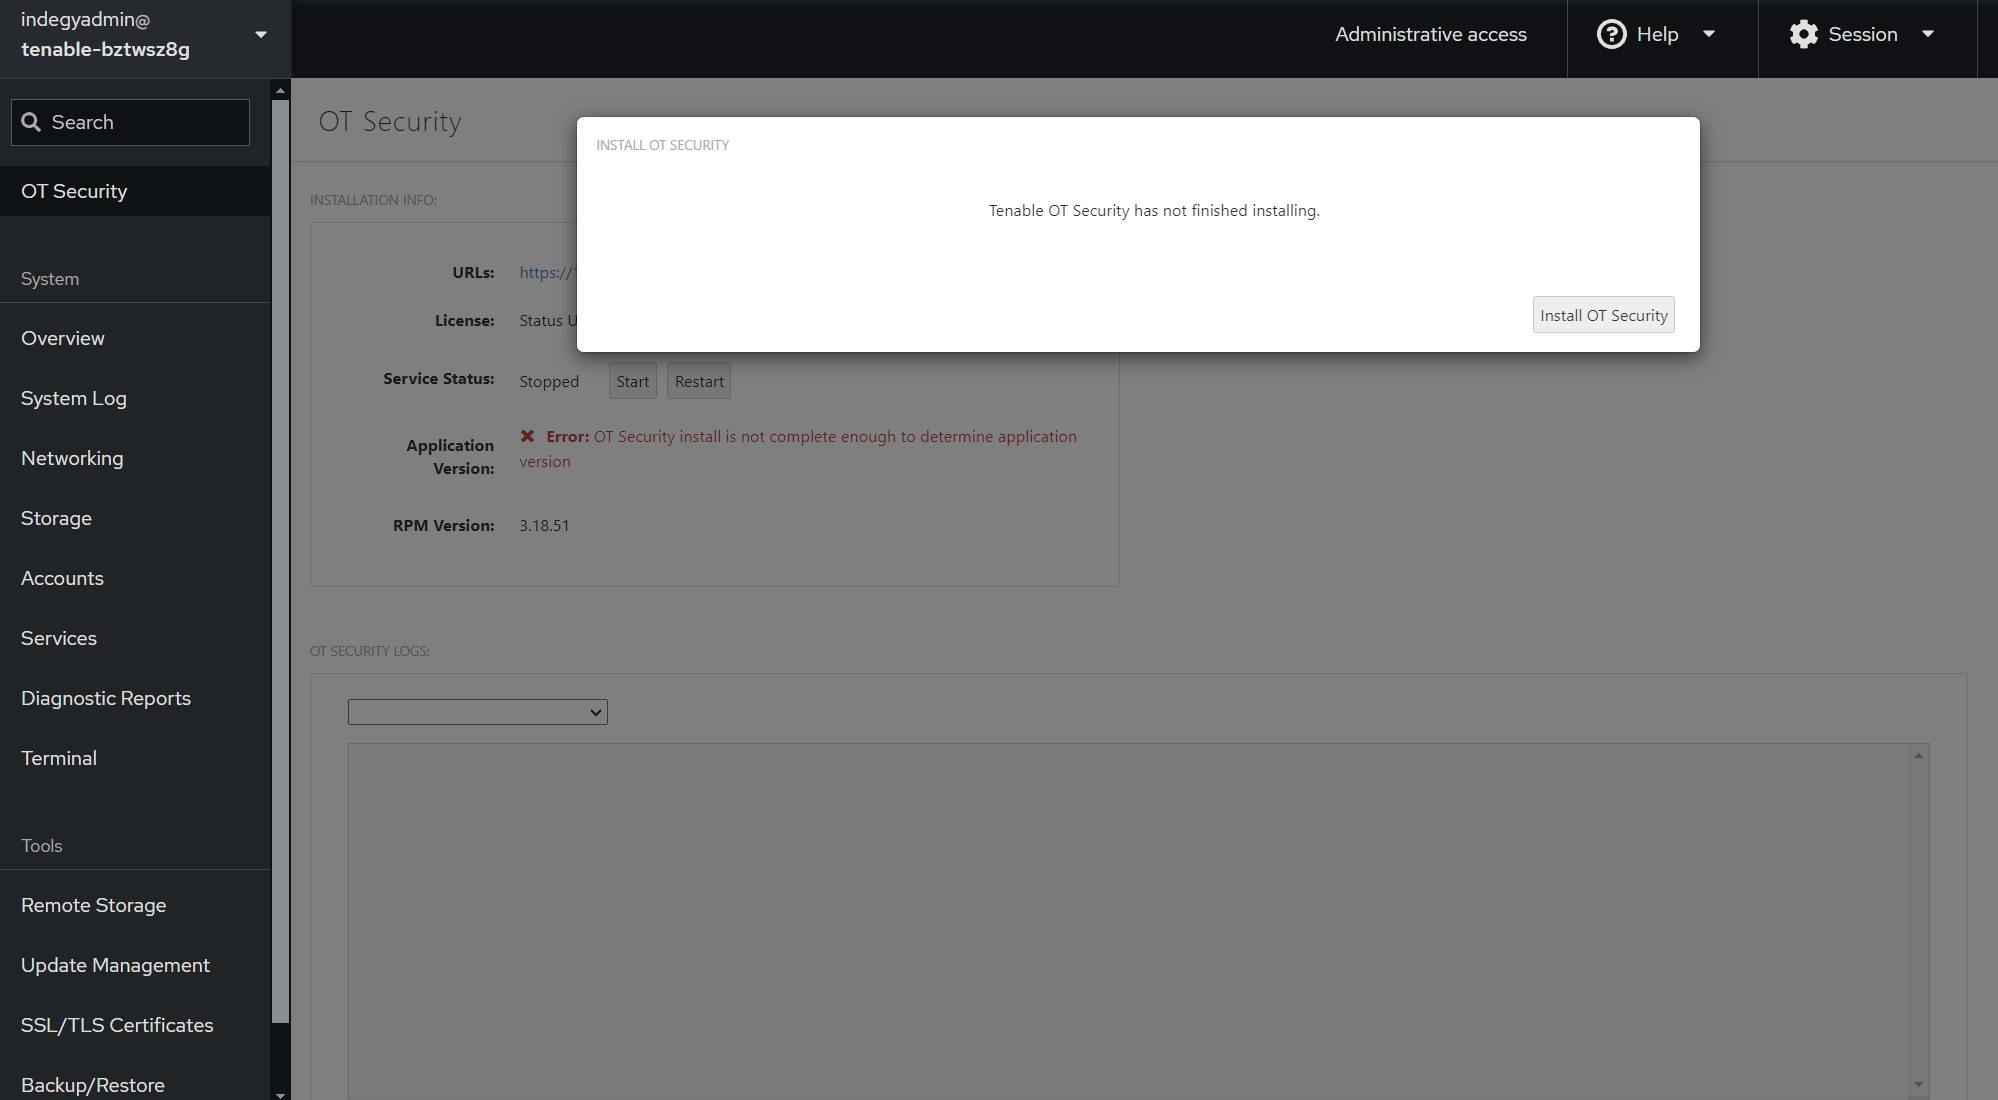The image size is (1998, 1100).
Task: Expand the host switcher dropdown arrow
Action: coord(261,35)
